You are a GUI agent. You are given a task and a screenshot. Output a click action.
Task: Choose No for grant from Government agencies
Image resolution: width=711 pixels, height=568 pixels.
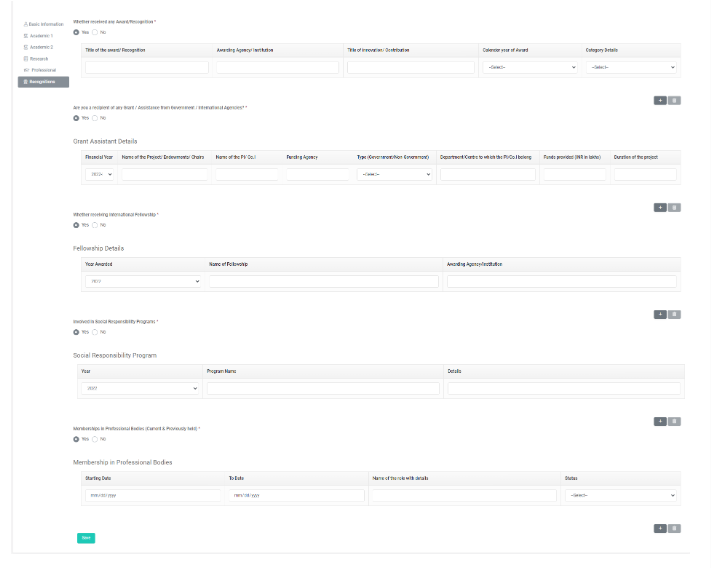coord(95,118)
